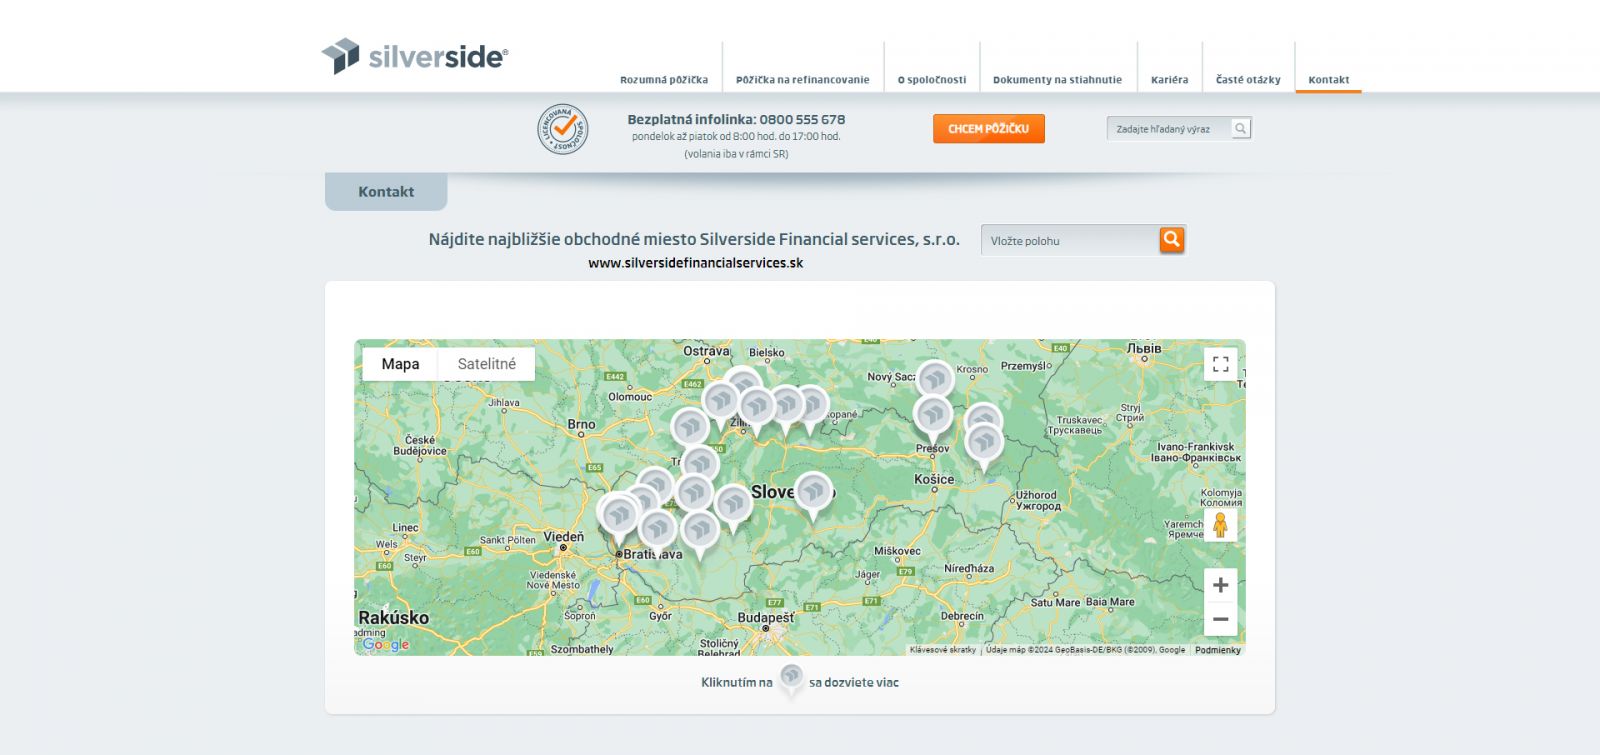
Task: Switch map to Mapa view
Action: point(400,364)
